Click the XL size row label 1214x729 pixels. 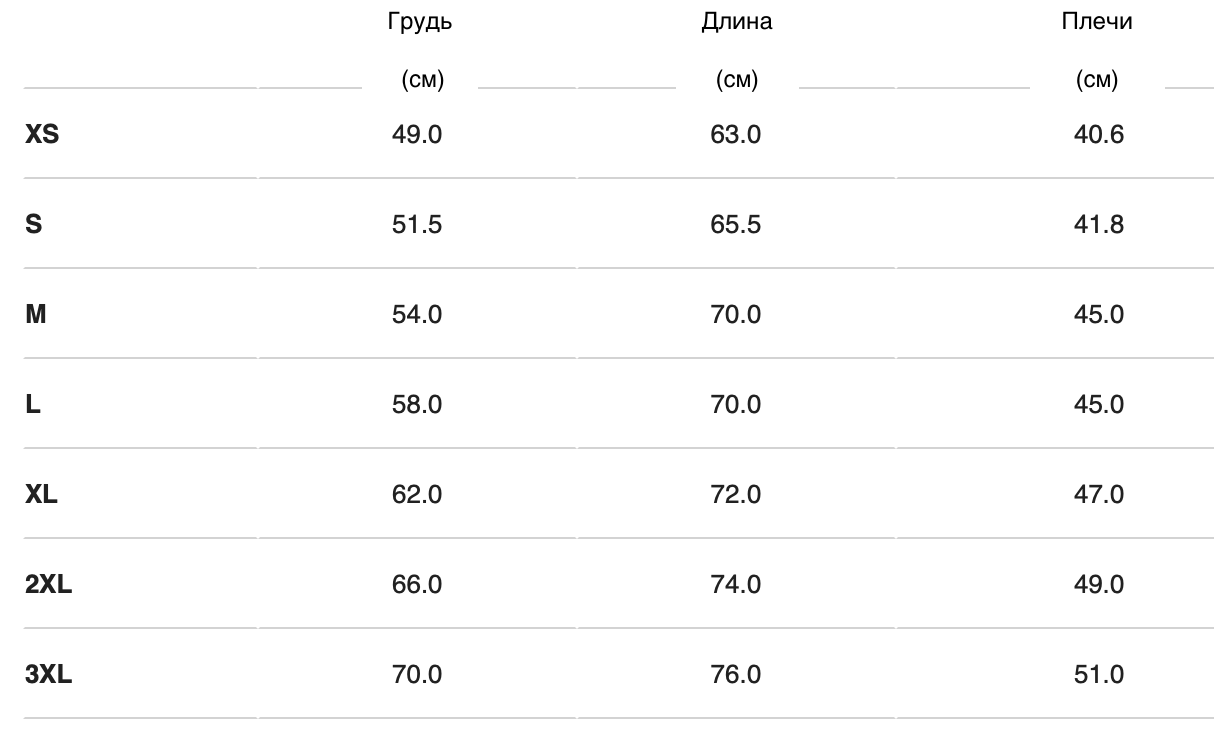tap(41, 495)
